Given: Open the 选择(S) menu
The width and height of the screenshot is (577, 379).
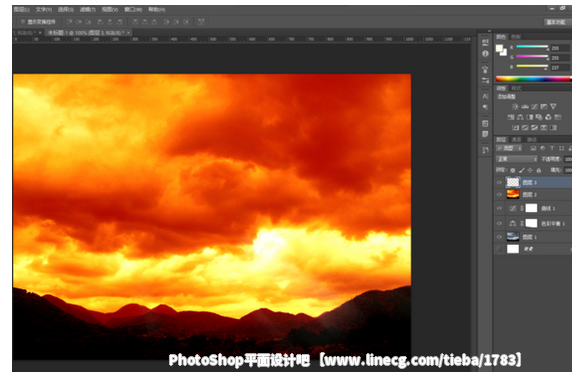Looking at the screenshot, I should tap(66, 9).
